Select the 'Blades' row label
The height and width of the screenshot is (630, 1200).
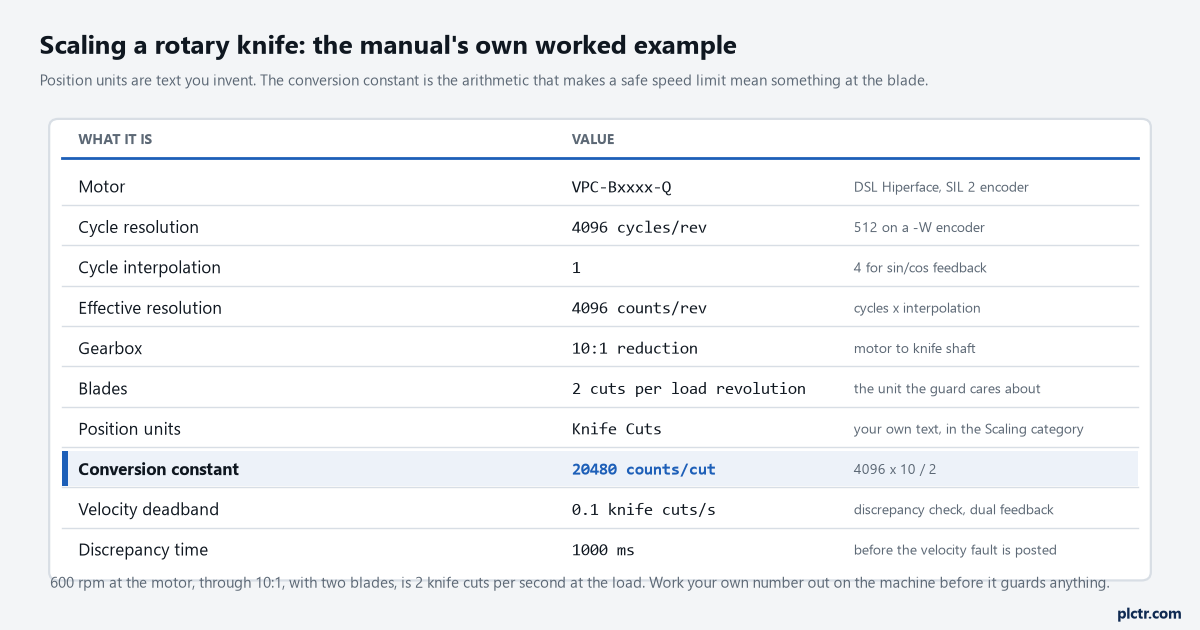tap(103, 389)
